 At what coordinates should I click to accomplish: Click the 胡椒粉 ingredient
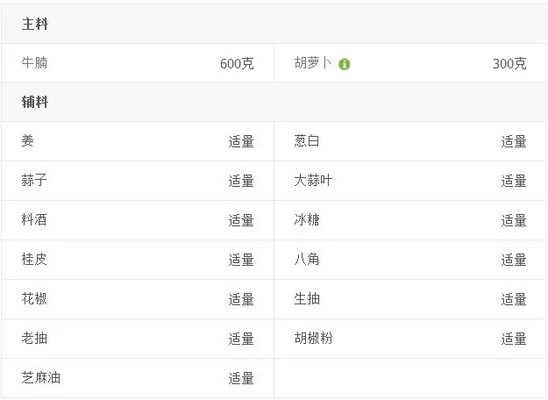(x=313, y=338)
